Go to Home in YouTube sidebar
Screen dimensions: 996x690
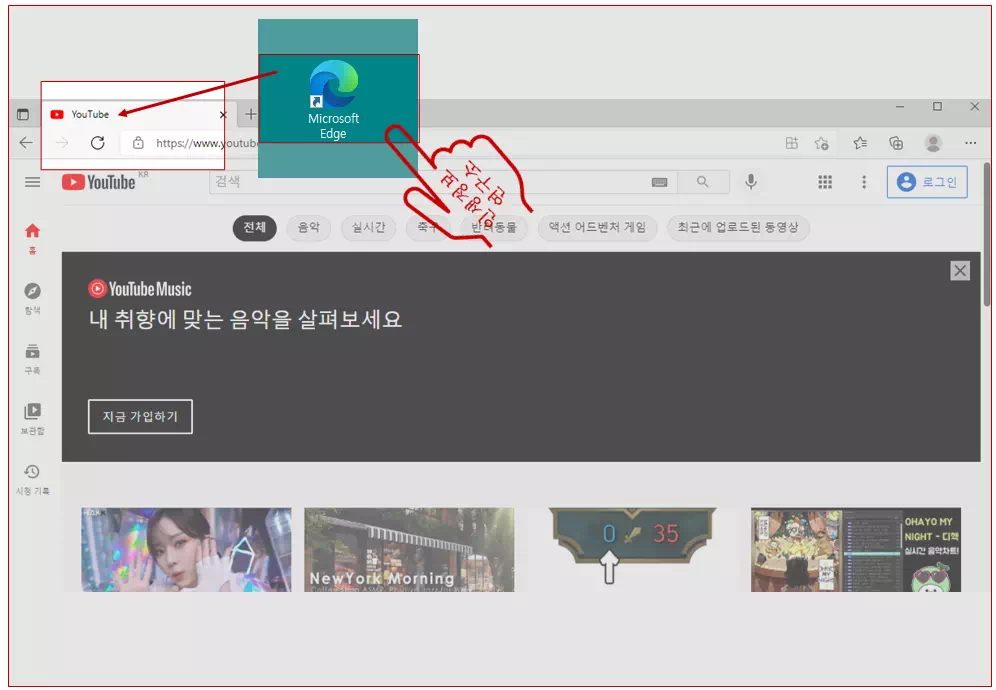[32, 238]
